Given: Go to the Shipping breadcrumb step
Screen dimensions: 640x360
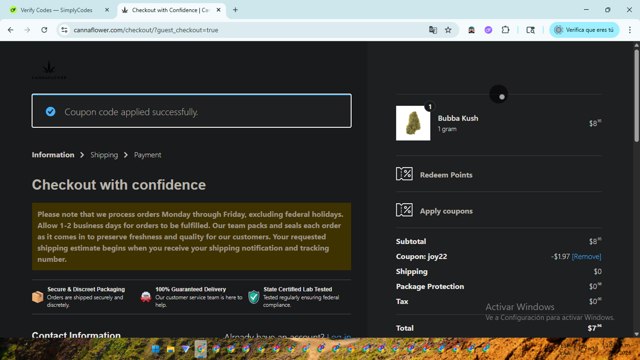Looking at the screenshot, I should (x=104, y=155).
